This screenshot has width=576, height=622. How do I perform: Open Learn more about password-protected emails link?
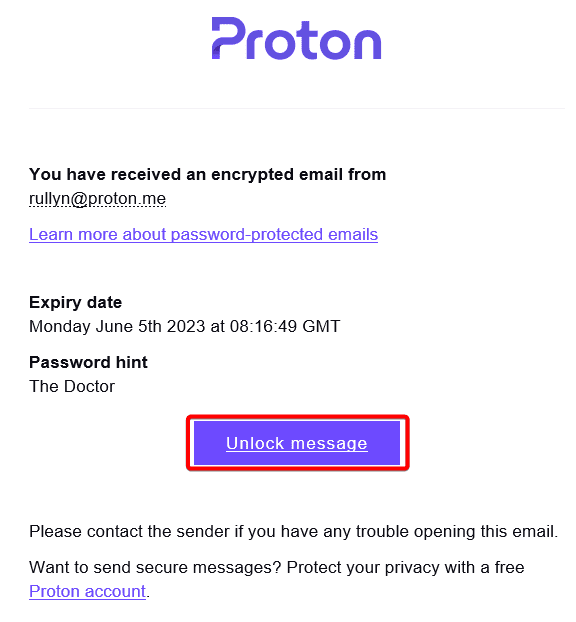click(204, 234)
